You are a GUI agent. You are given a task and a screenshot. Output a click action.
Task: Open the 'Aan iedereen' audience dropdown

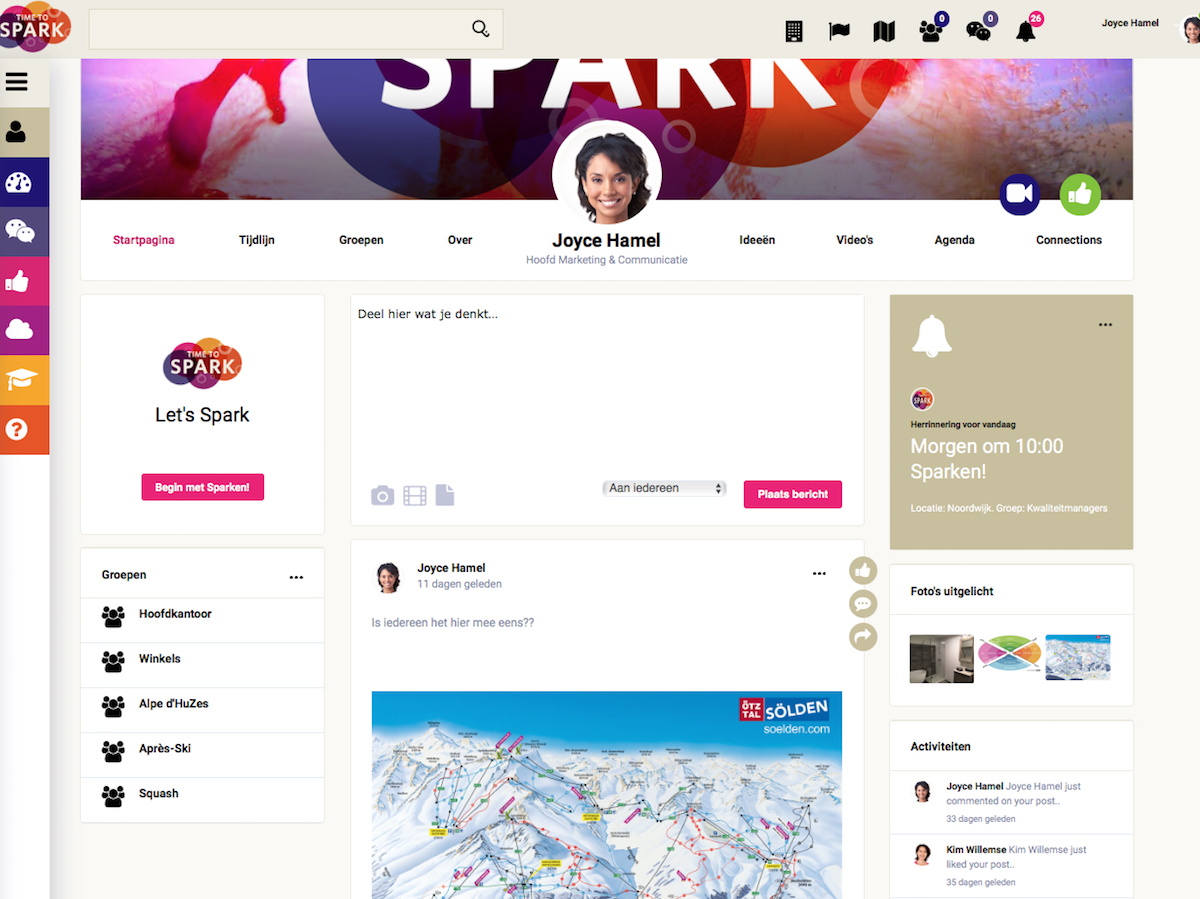click(x=665, y=488)
